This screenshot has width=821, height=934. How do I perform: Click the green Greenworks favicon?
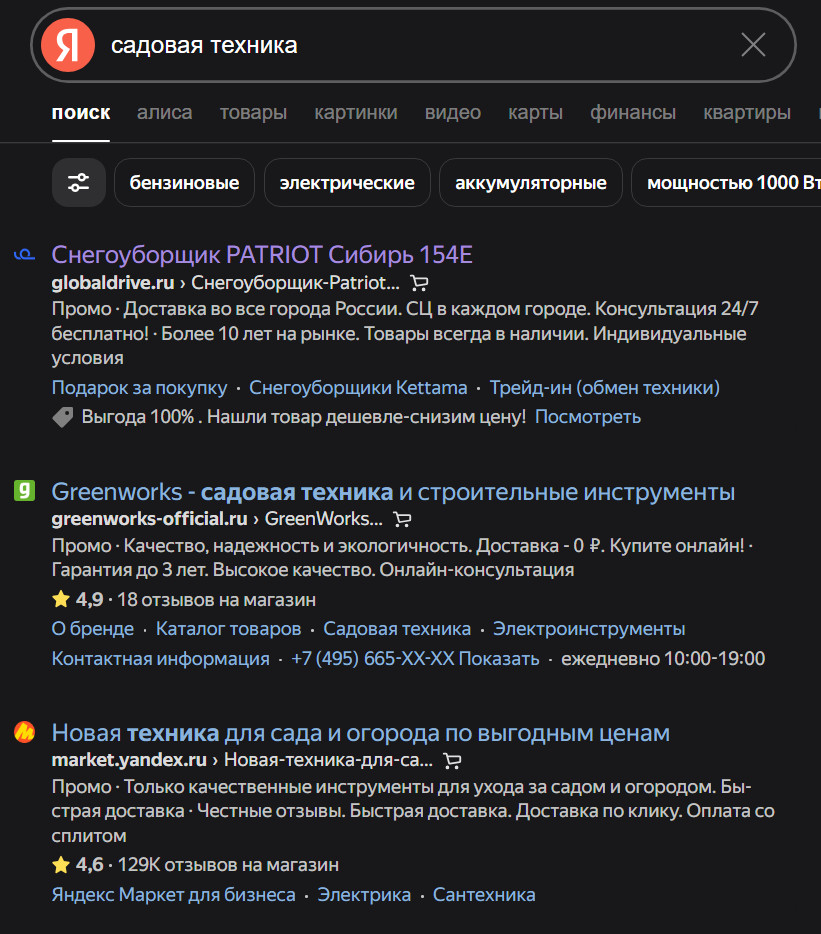click(x=24, y=491)
